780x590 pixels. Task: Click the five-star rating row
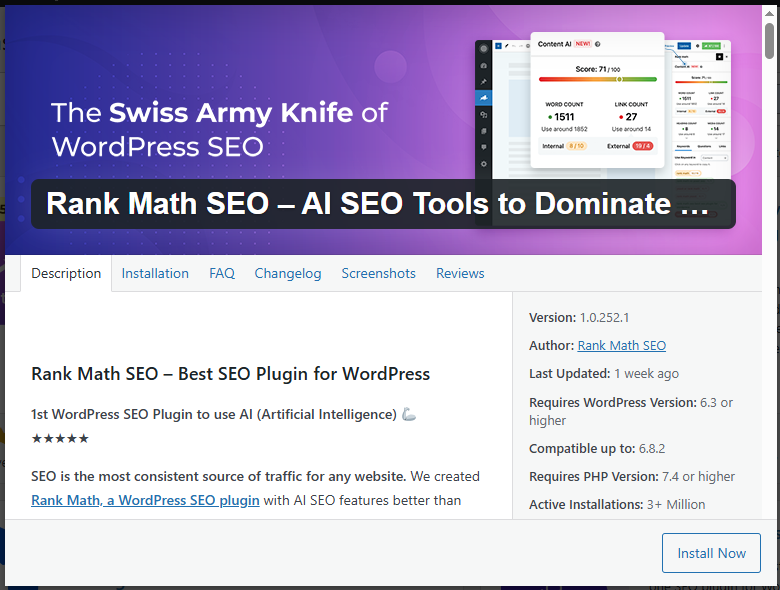pos(60,438)
